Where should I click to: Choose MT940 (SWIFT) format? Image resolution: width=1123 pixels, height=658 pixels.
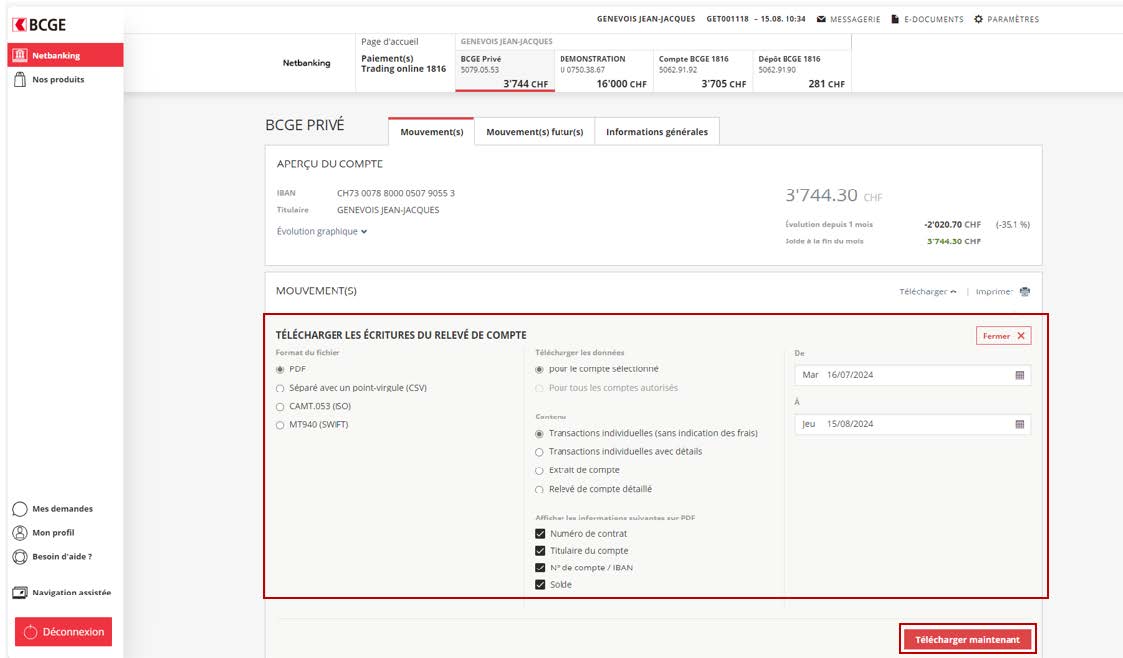(x=280, y=425)
